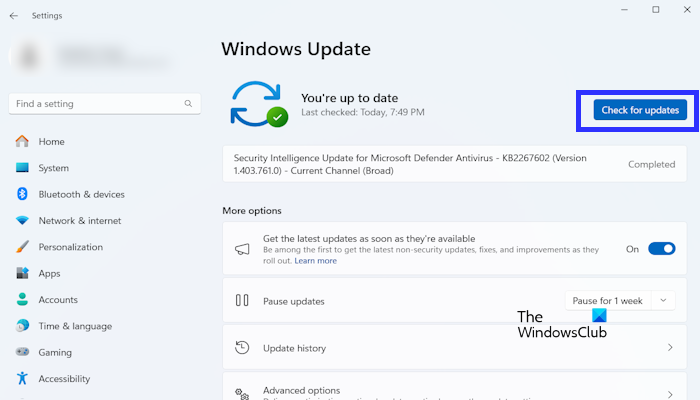Open Update history row
Screen dimensions: 700x400
click(x=454, y=347)
